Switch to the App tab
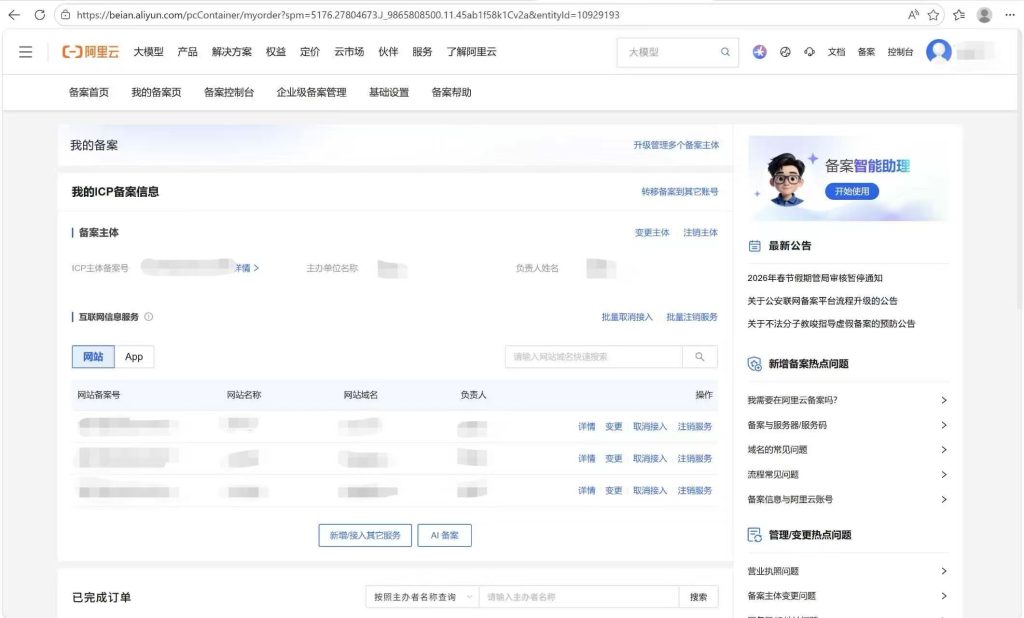The width and height of the screenshot is (1024, 618). pos(134,357)
